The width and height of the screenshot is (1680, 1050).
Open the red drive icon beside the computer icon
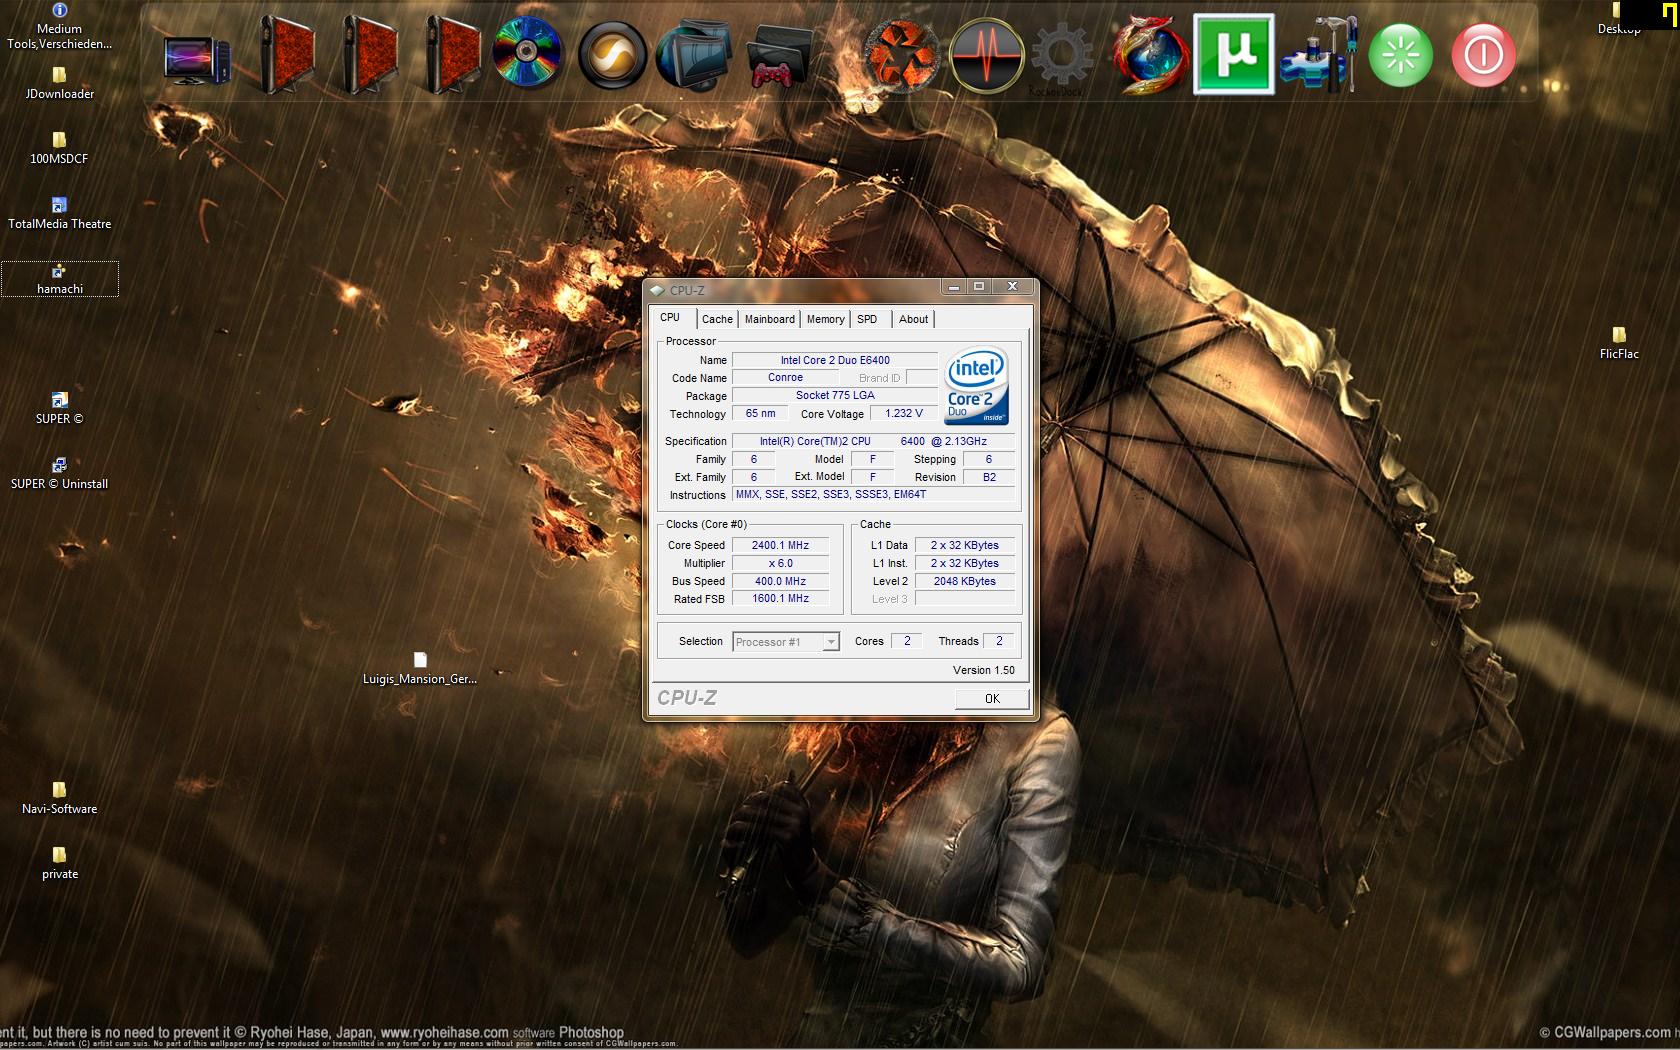(287, 54)
